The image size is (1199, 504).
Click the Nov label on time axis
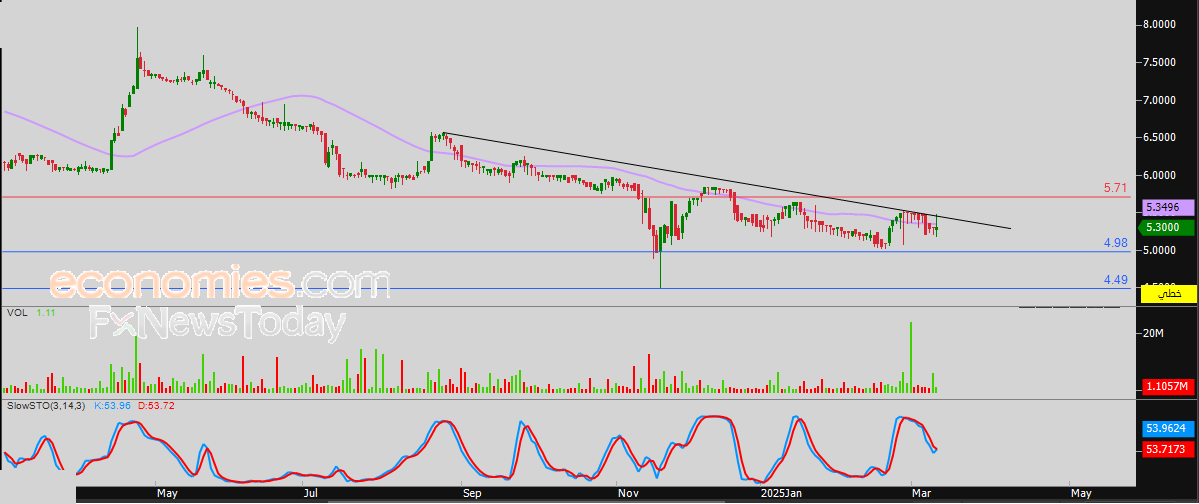628,494
